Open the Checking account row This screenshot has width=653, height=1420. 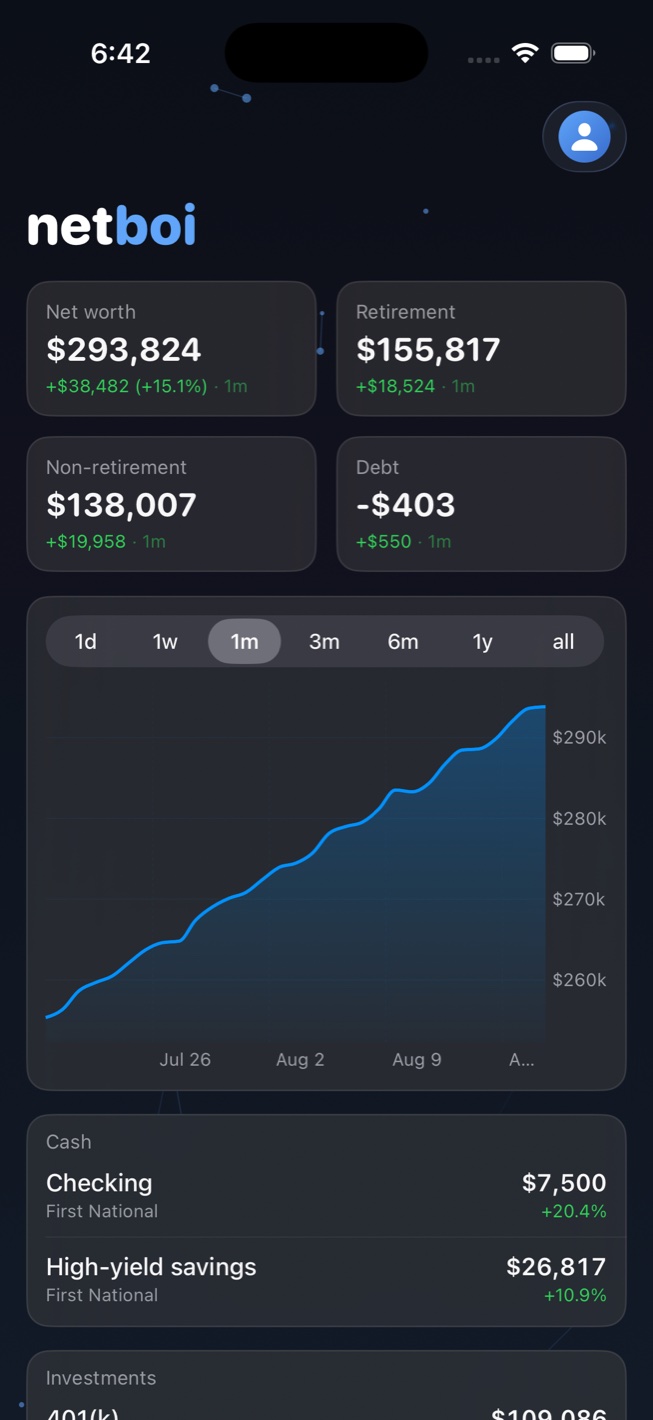(x=326, y=1195)
